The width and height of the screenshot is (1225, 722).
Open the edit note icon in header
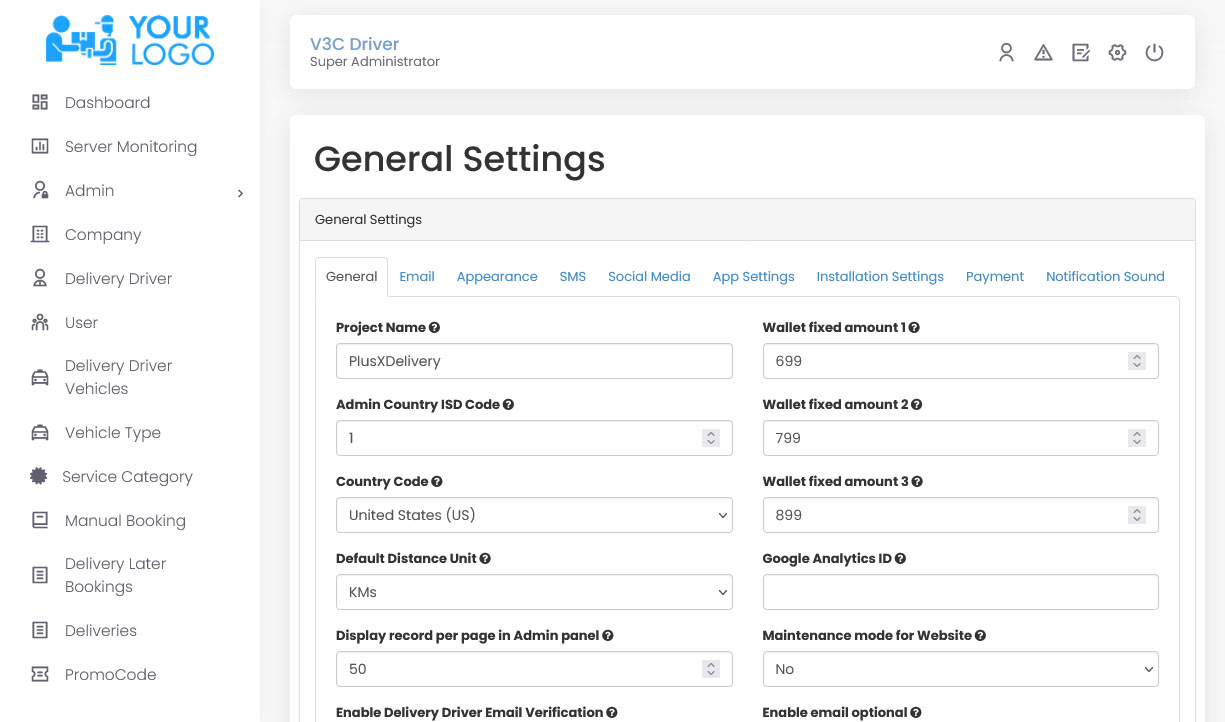pos(1081,53)
